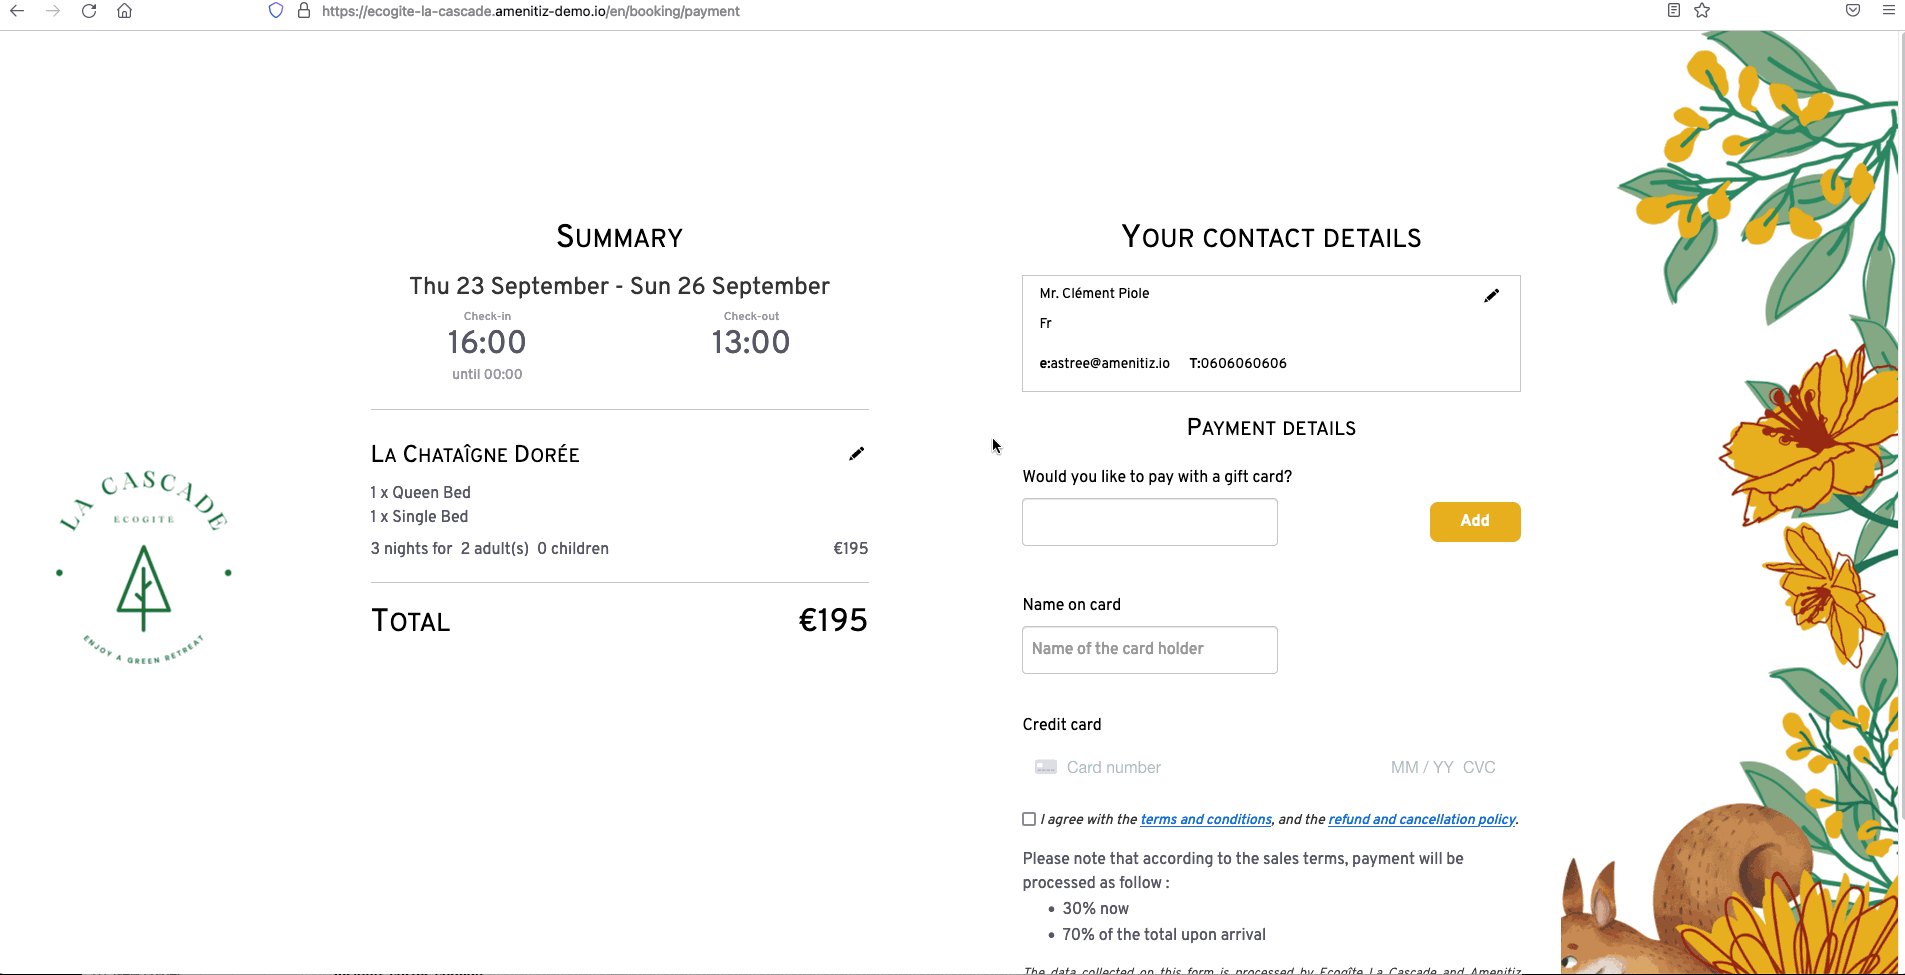
Task: Show tracking protection shield info
Action: point(276,11)
